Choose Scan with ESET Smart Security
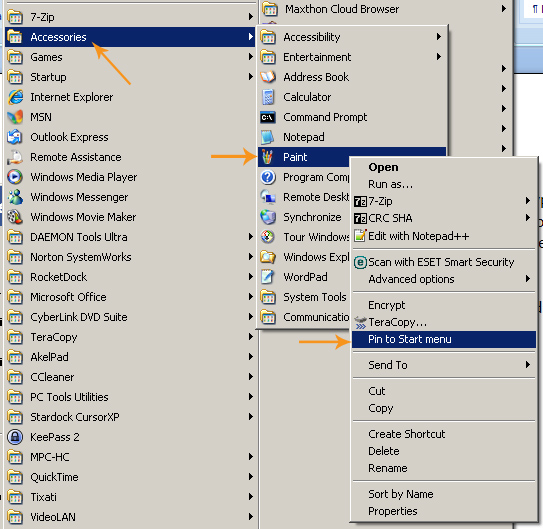Viewport: 543px width, 529px height. coord(444,262)
